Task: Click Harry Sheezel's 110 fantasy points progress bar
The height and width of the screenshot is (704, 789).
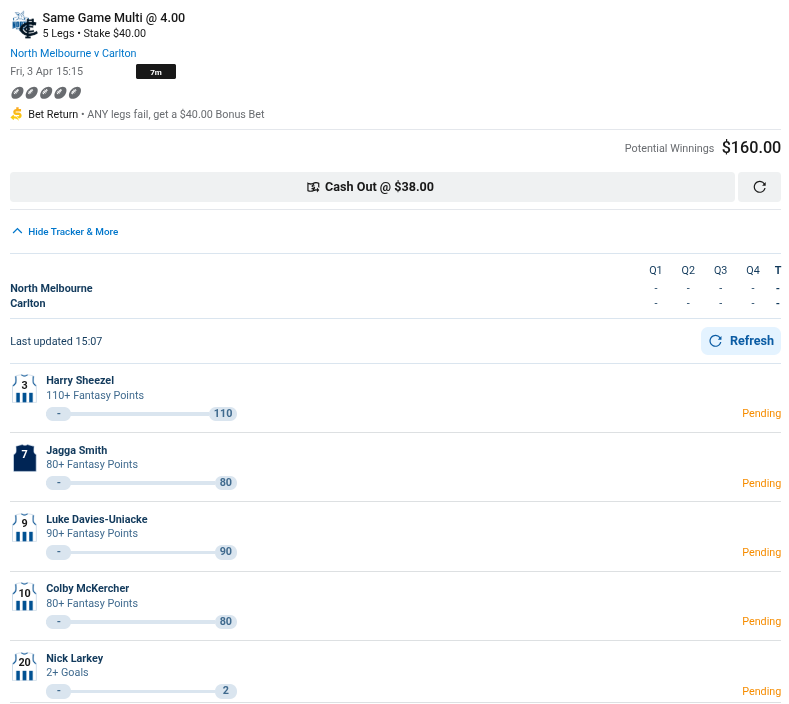Action: (141, 414)
